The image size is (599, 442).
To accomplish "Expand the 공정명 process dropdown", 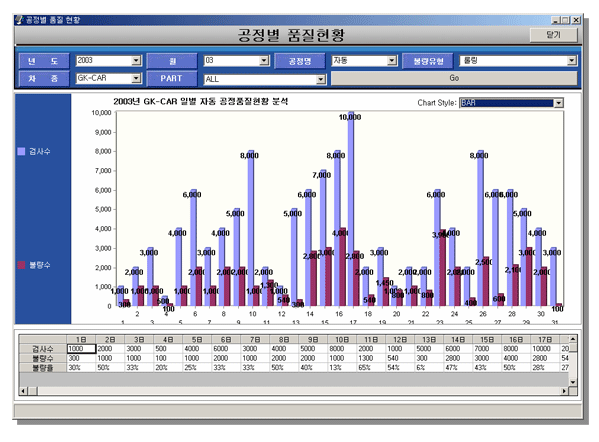I will coord(392,60).
